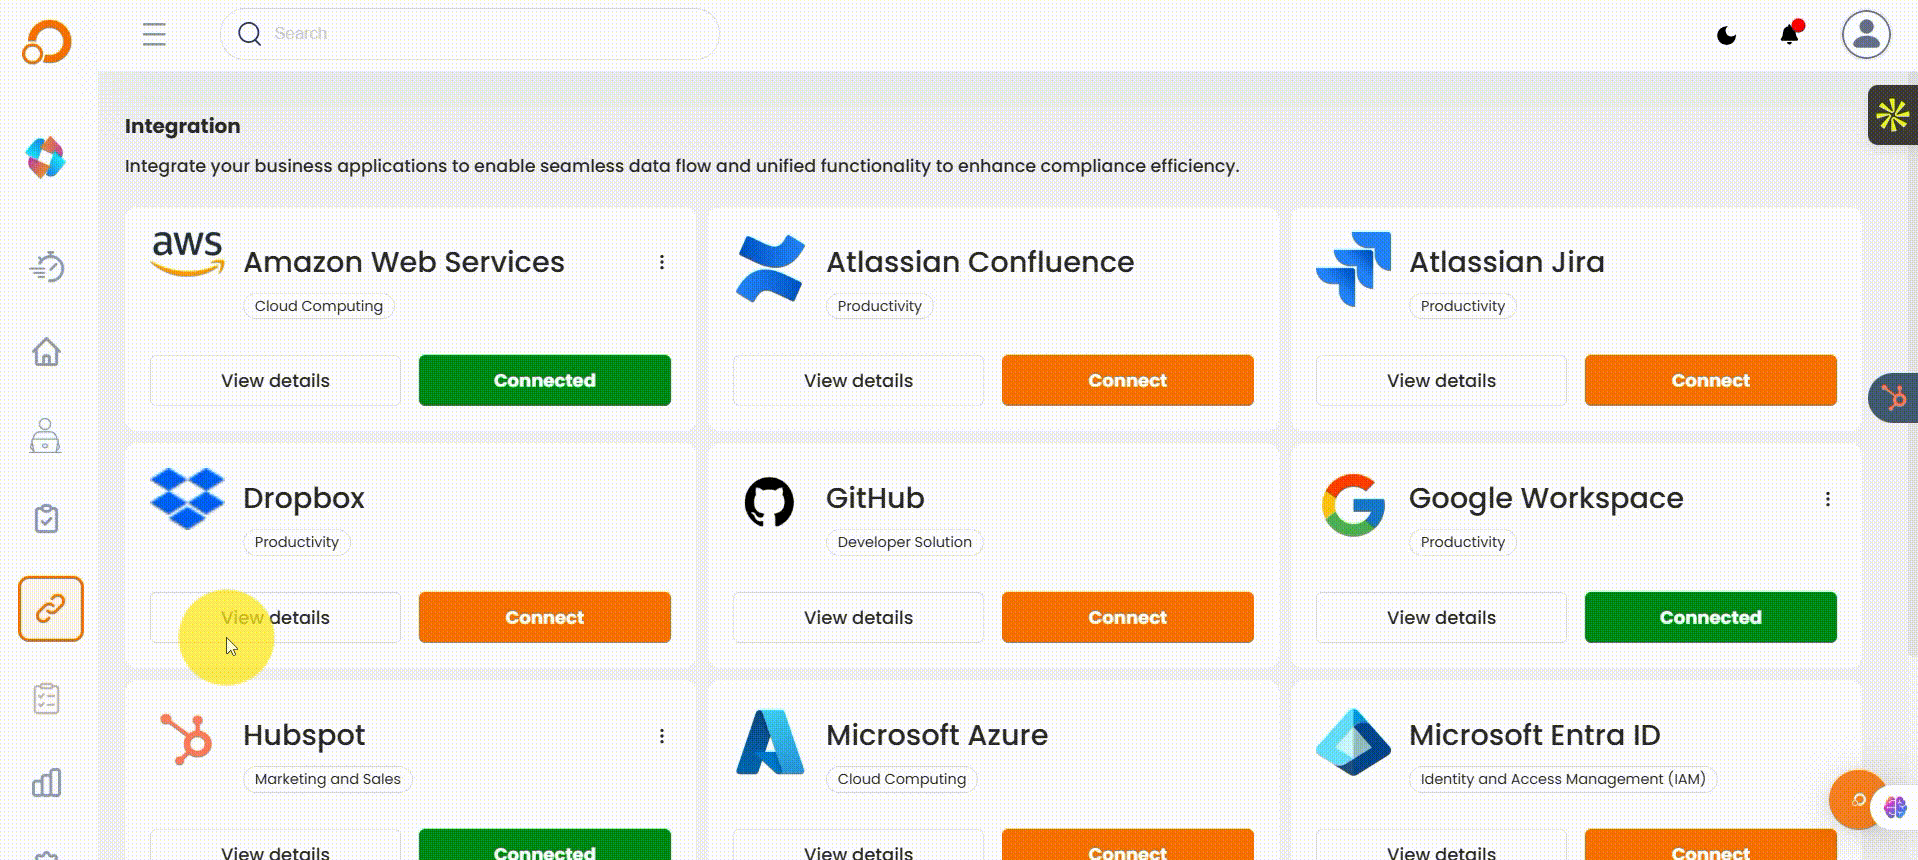
Task: Open Integration link icon in sidebar
Action: (50, 608)
